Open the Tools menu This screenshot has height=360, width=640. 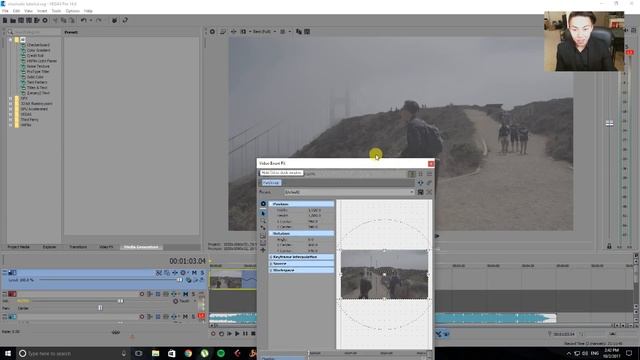pos(56,11)
